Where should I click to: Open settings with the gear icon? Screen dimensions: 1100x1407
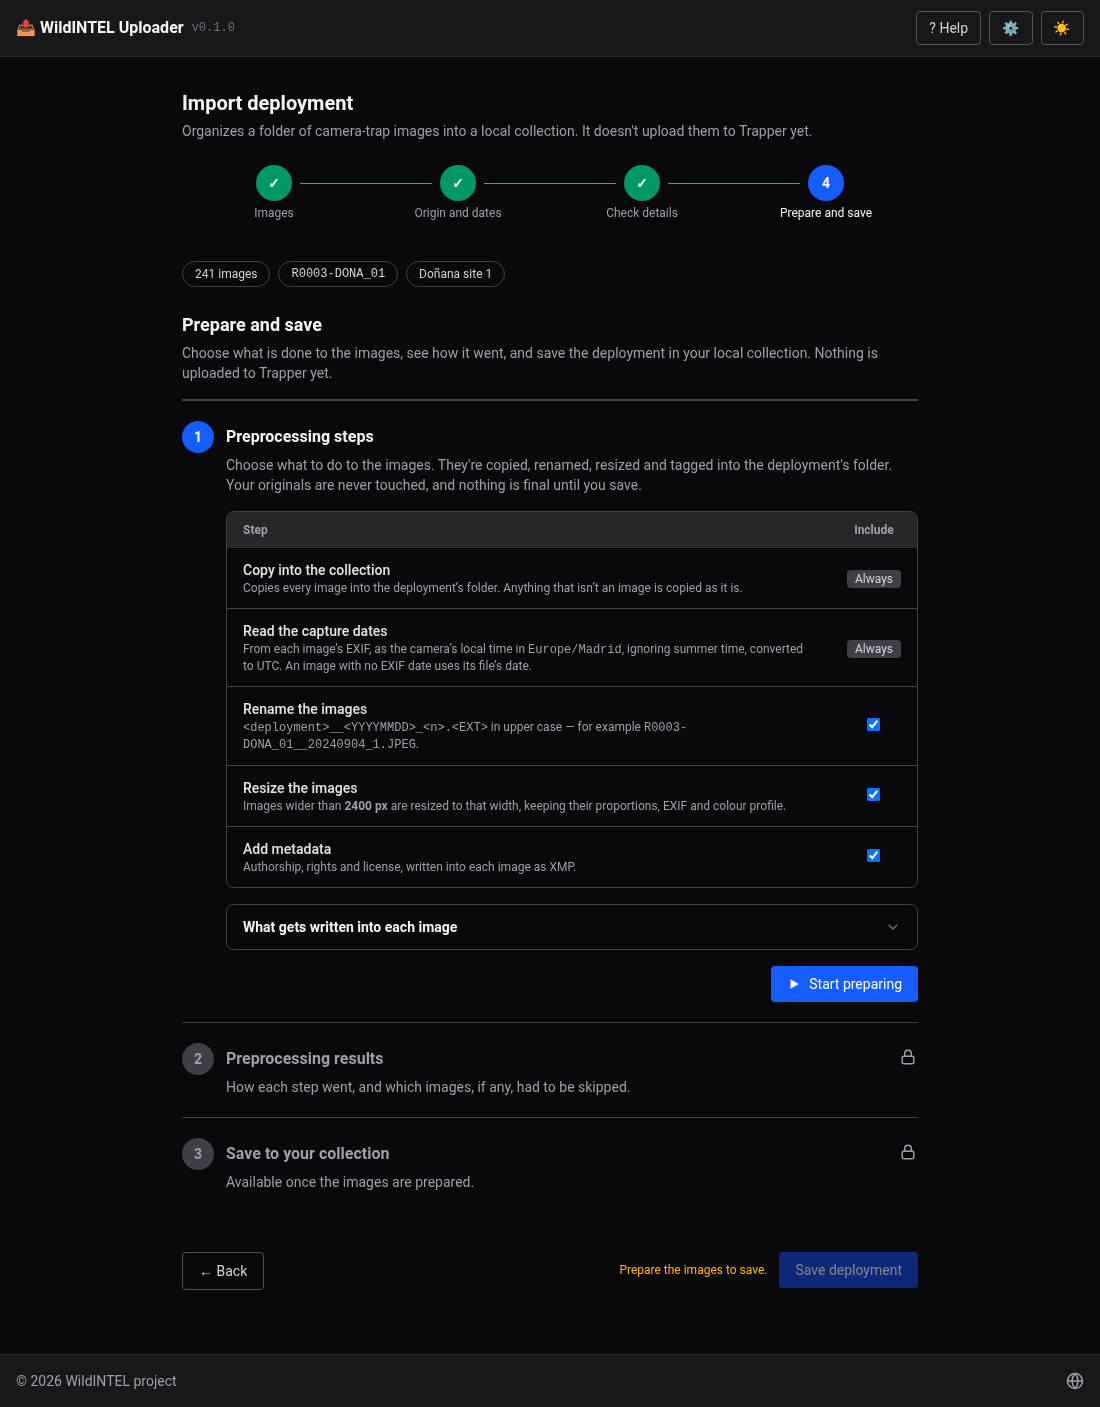coord(1010,28)
